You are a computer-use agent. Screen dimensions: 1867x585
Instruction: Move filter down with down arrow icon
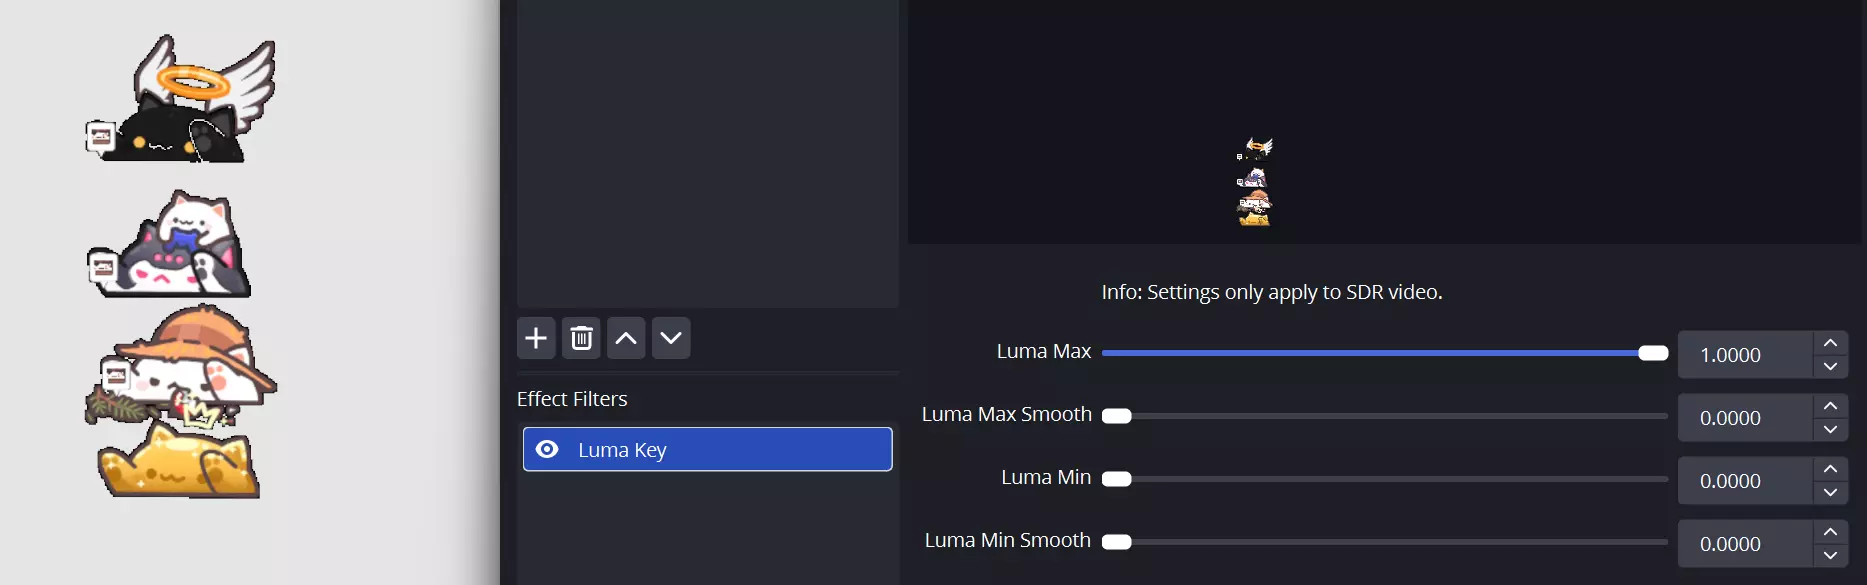pos(671,338)
